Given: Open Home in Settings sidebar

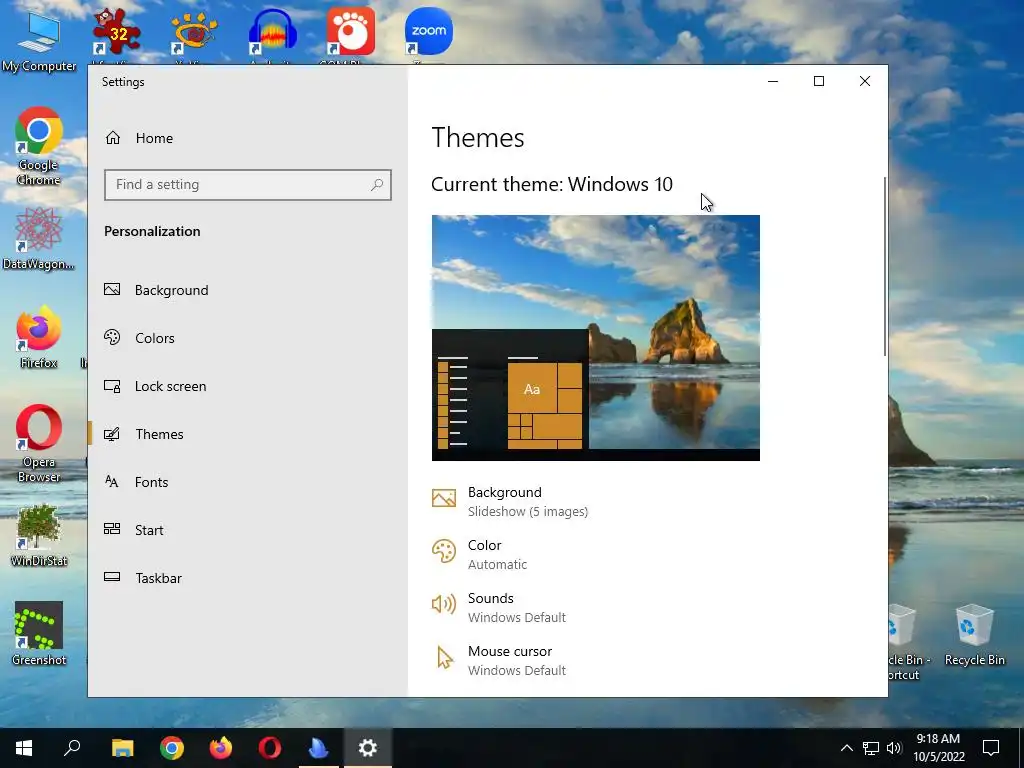Looking at the screenshot, I should click(154, 138).
